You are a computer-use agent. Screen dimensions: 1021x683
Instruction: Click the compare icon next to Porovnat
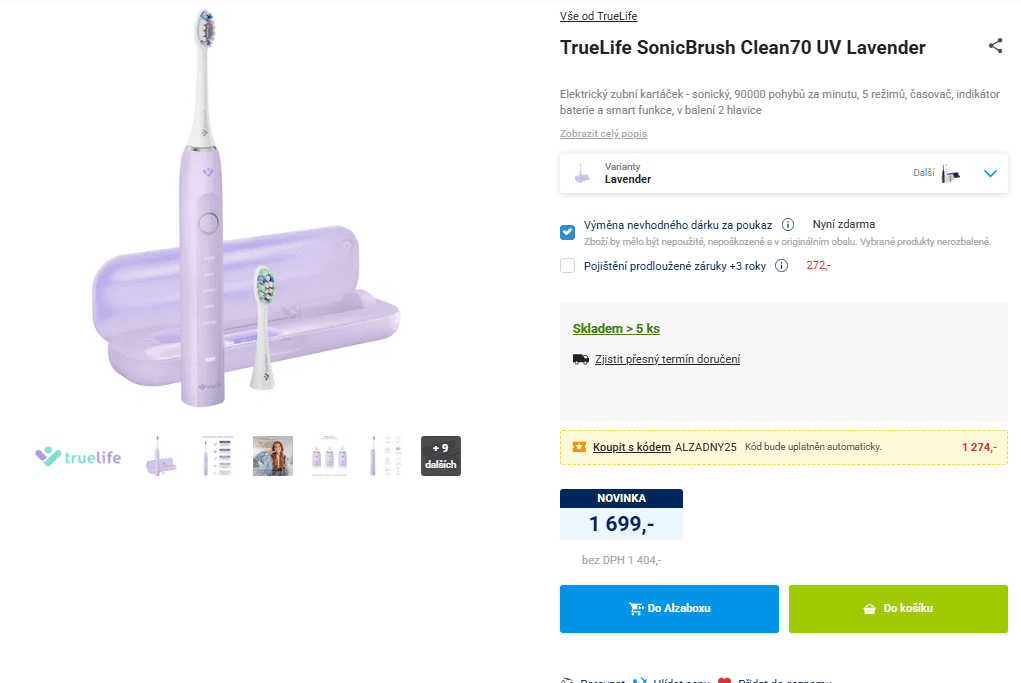(x=567, y=680)
